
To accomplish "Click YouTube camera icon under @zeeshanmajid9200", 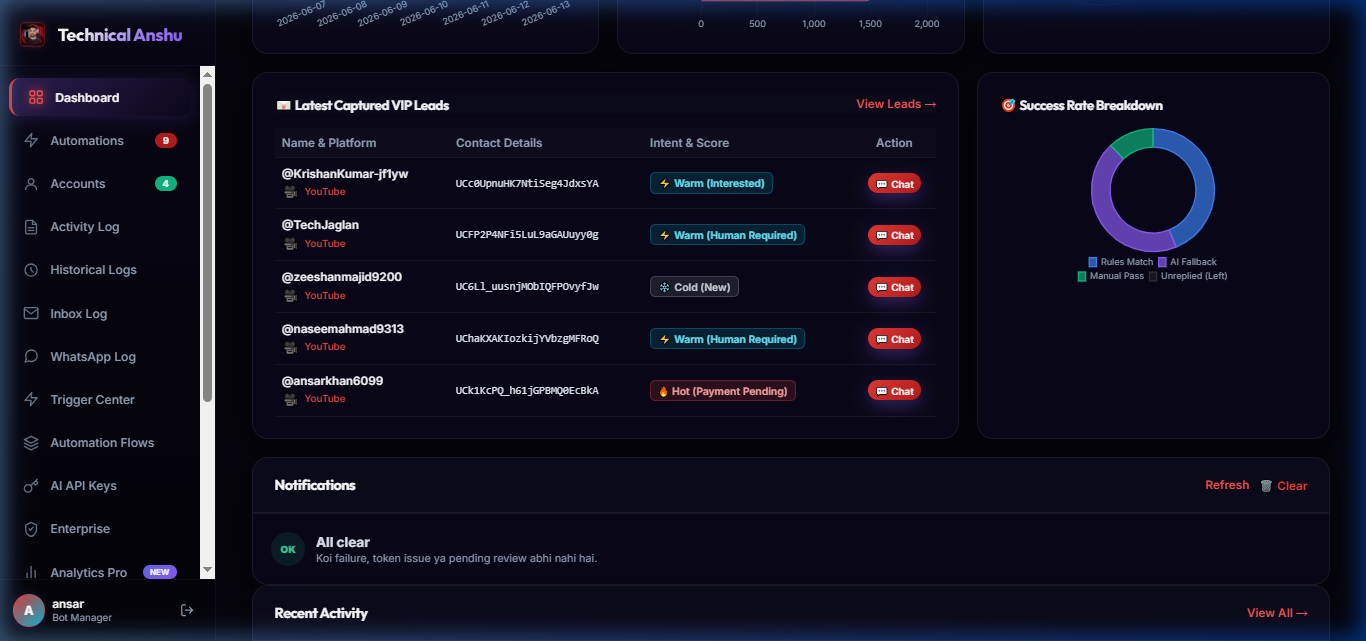I will 290,296.
